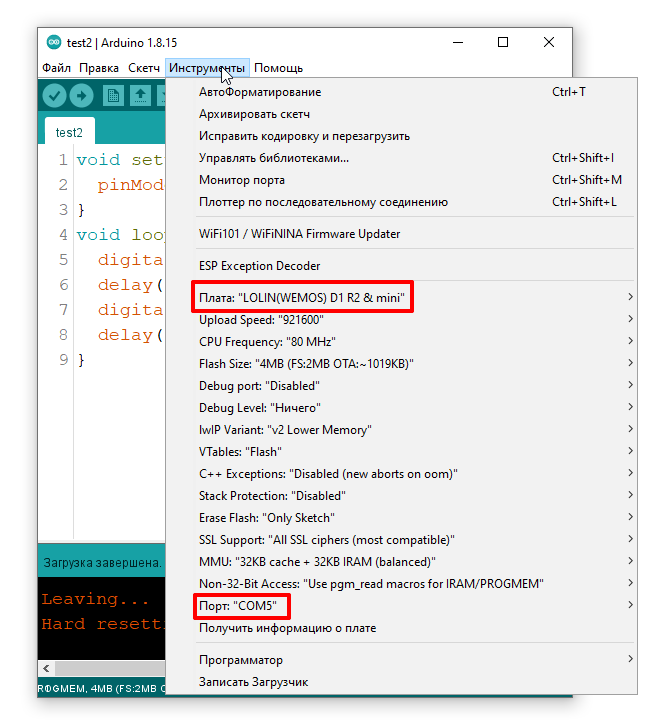Screen dimensions: 665x727
Task: Open the Скетч menu
Action: (x=144, y=68)
